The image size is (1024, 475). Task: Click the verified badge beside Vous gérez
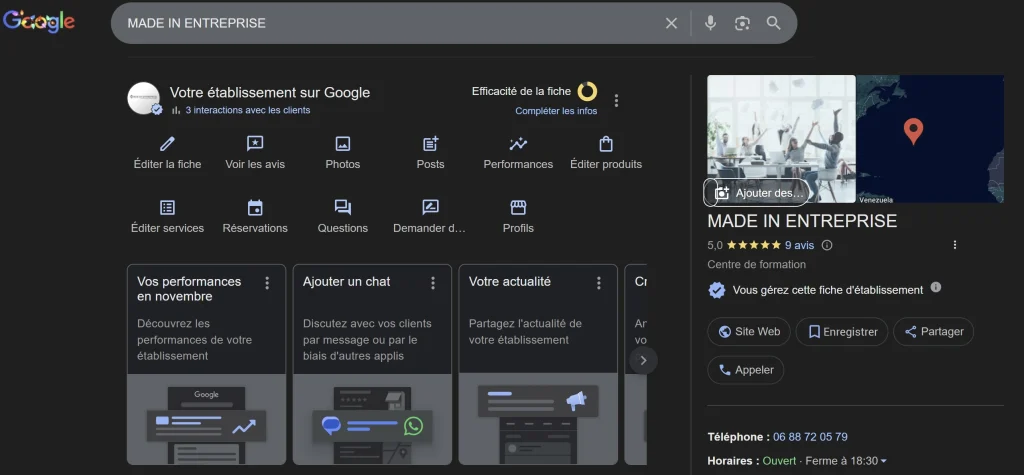[x=717, y=290]
